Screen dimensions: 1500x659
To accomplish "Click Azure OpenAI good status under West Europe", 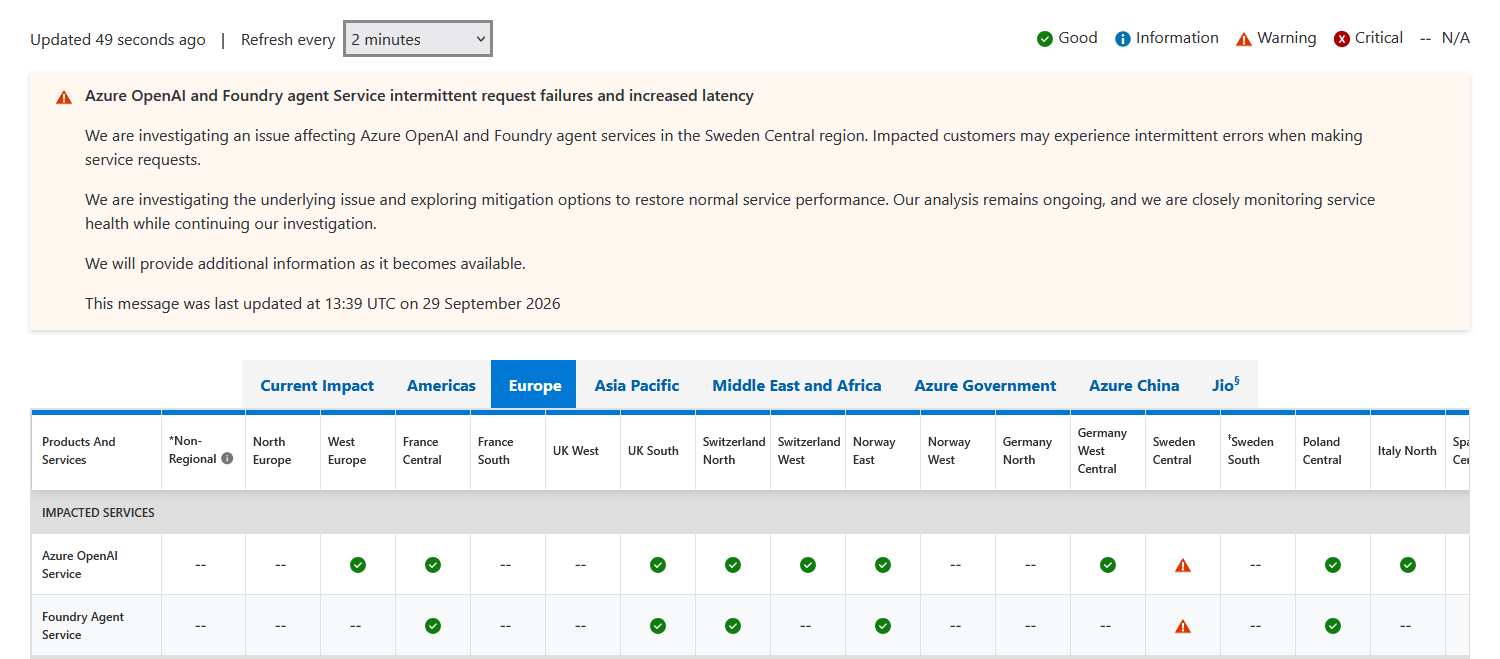I will click(358, 565).
